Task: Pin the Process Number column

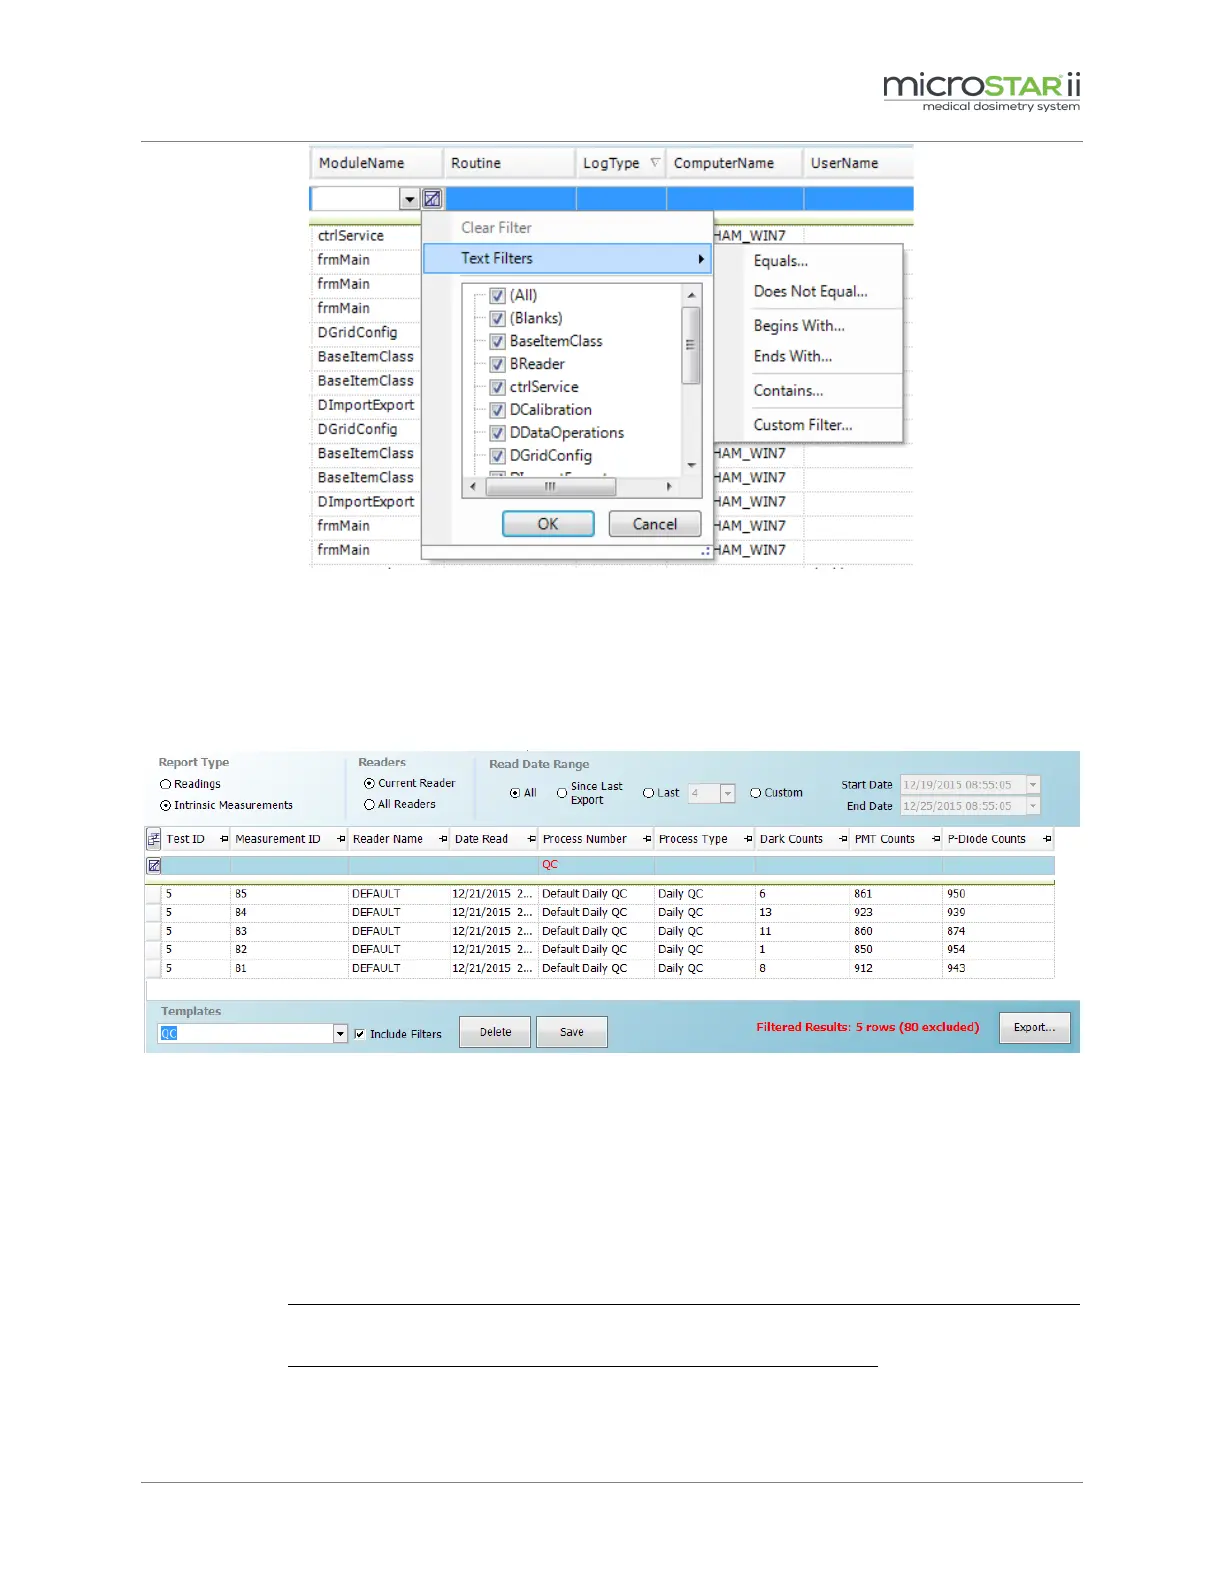Action: [647, 839]
